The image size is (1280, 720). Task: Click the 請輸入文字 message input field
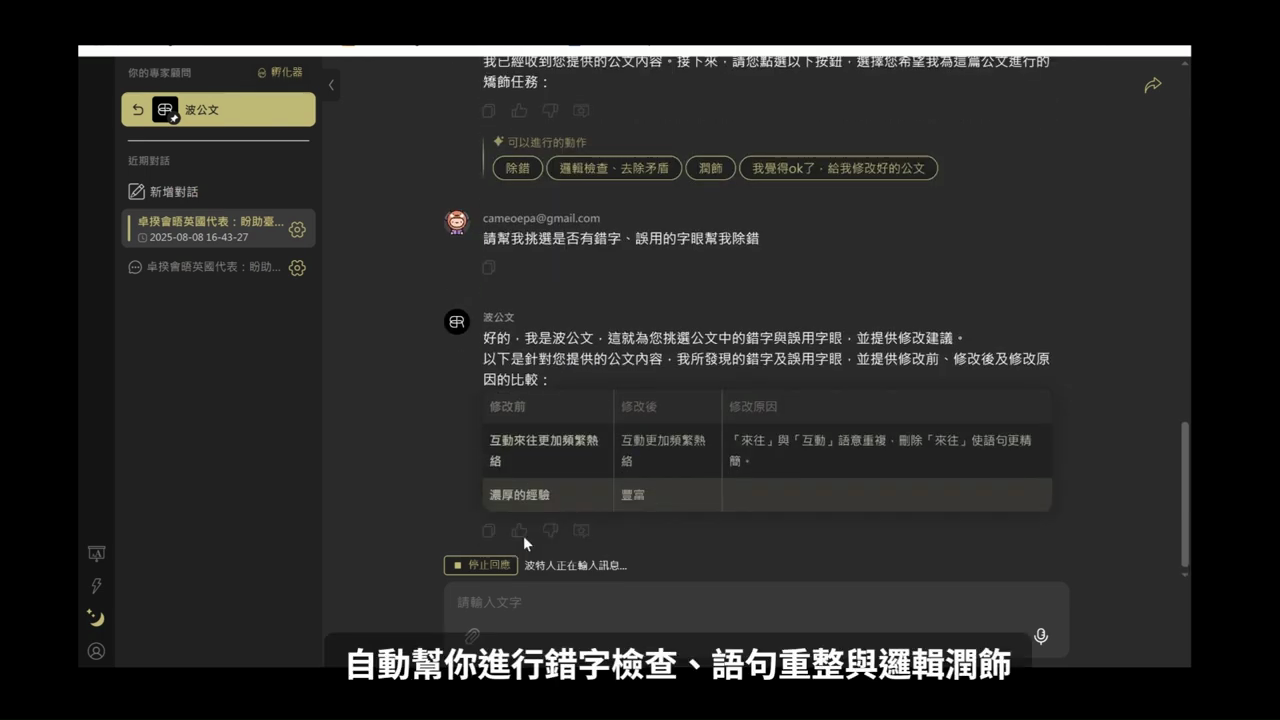pos(756,602)
